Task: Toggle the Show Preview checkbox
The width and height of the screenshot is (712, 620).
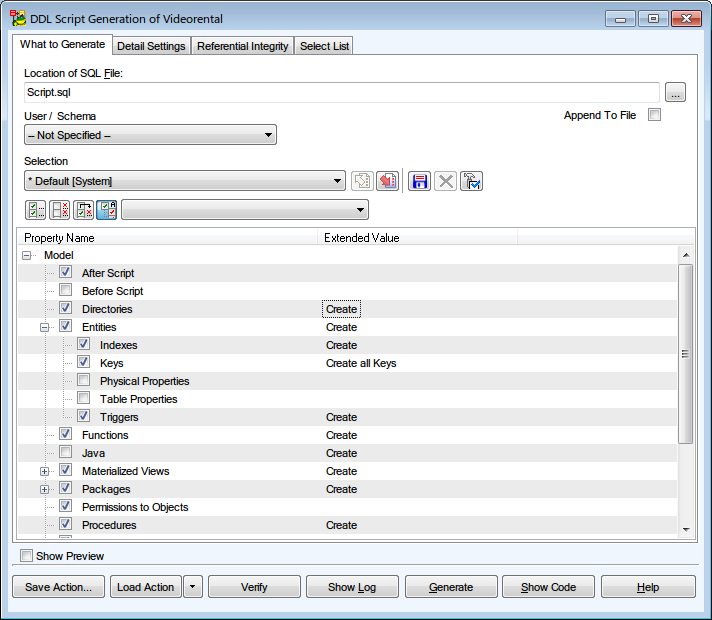Action: [x=26, y=556]
